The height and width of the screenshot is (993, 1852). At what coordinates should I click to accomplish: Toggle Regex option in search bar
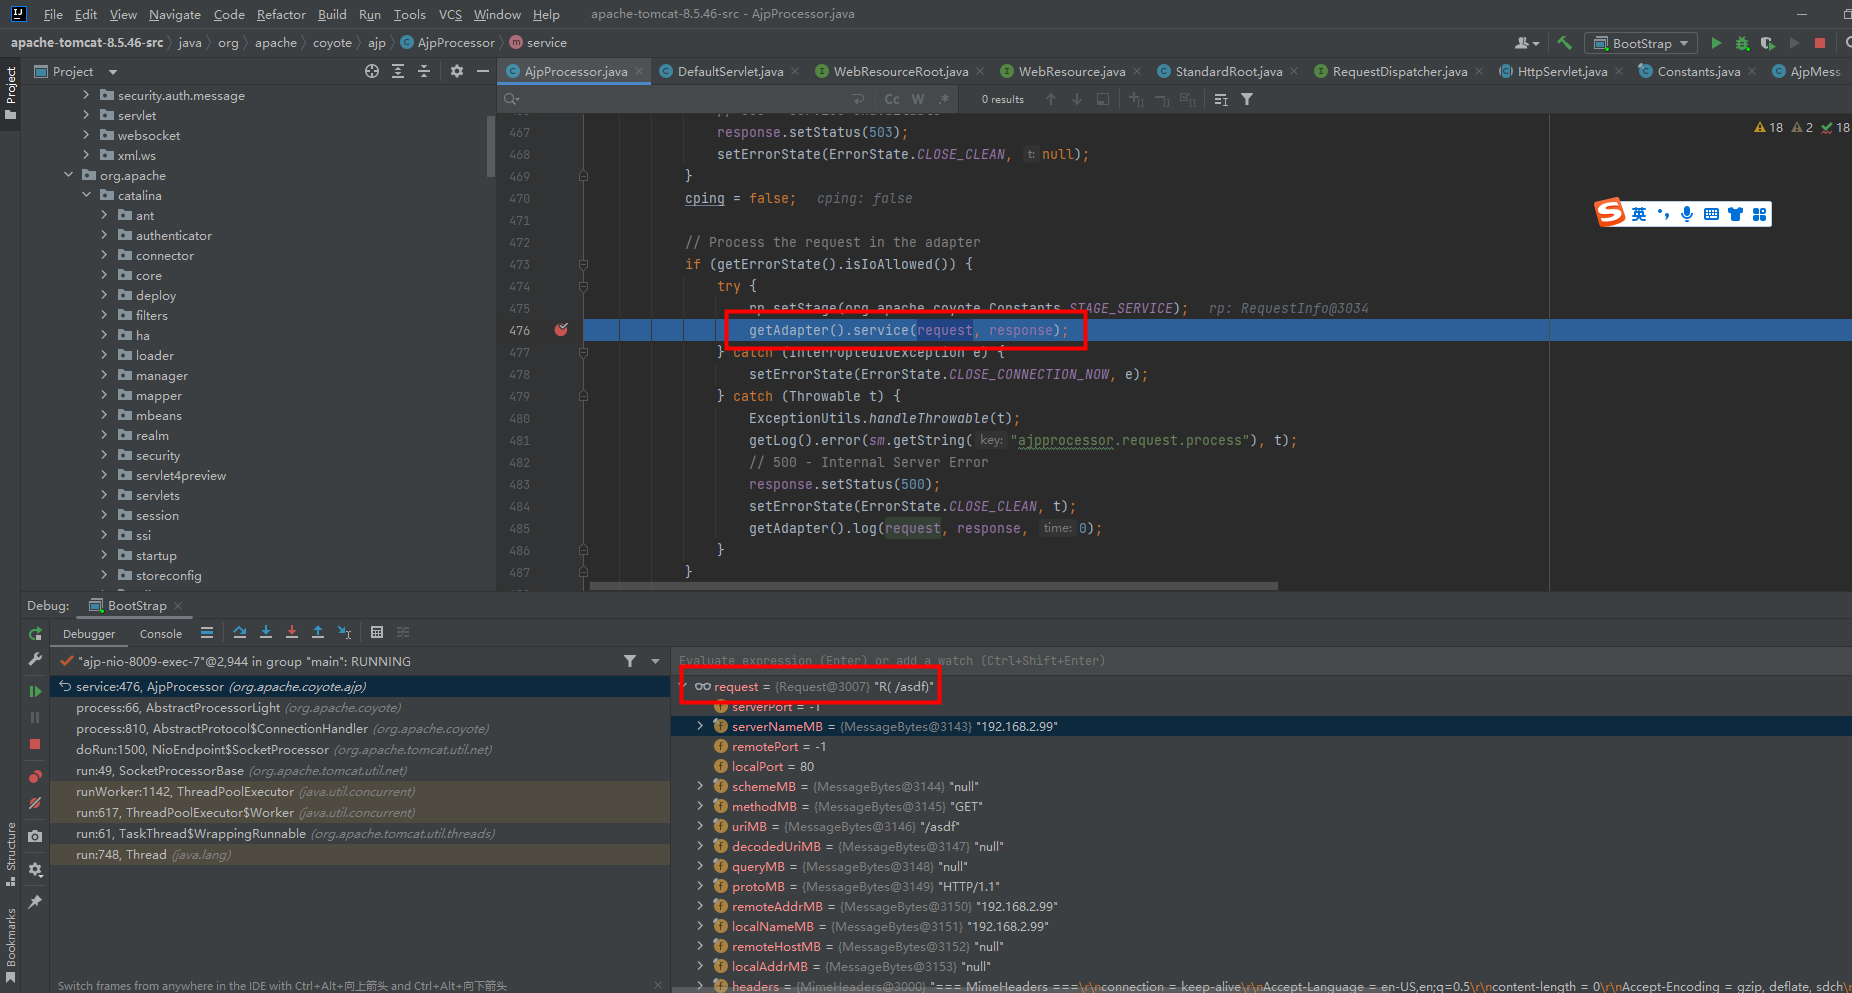click(x=943, y=99)
